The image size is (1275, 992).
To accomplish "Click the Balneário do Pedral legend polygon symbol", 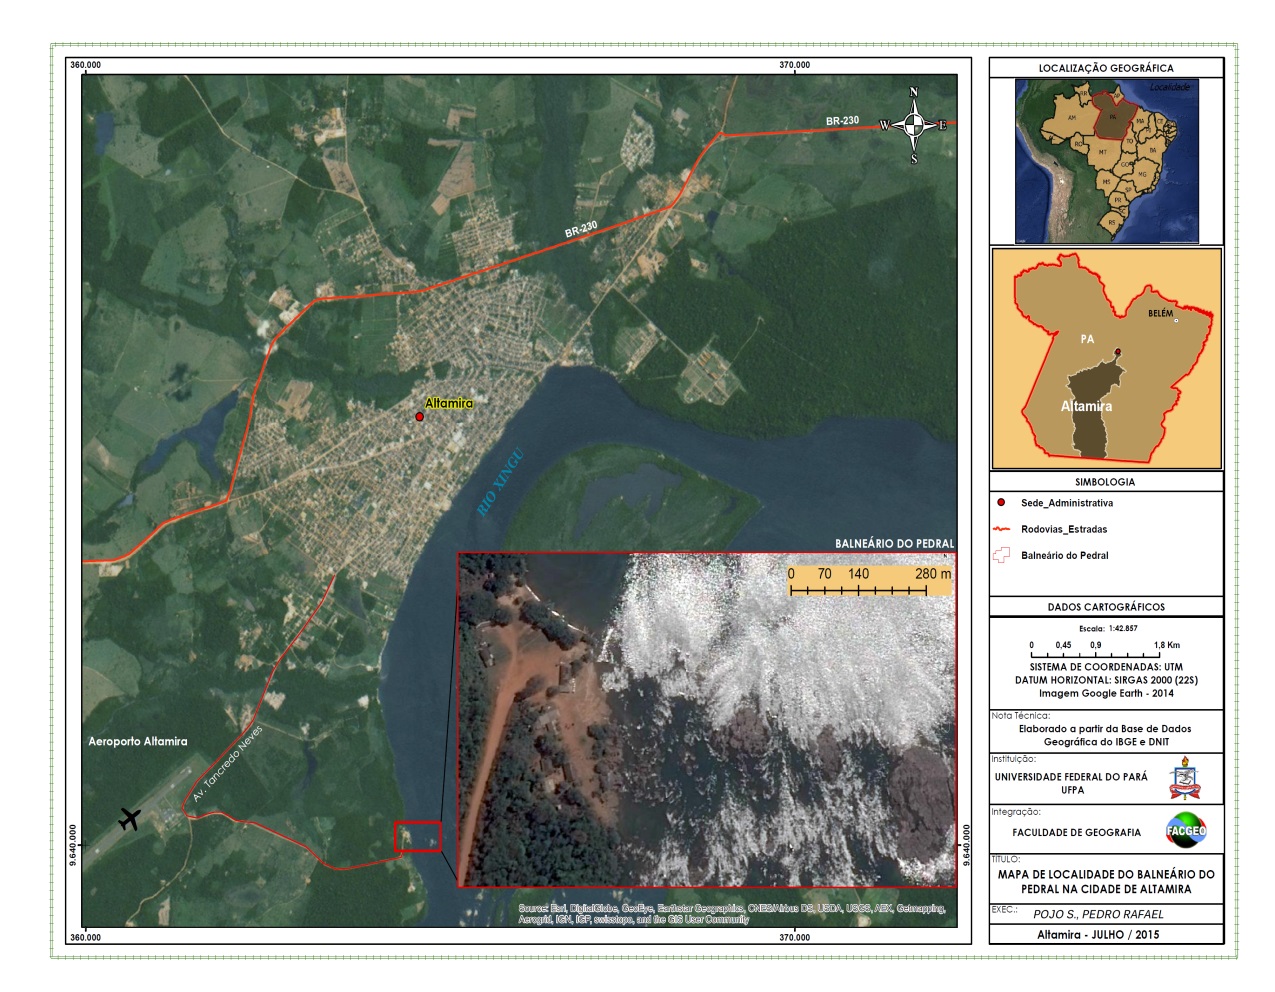I will [x=1001, y=555].
